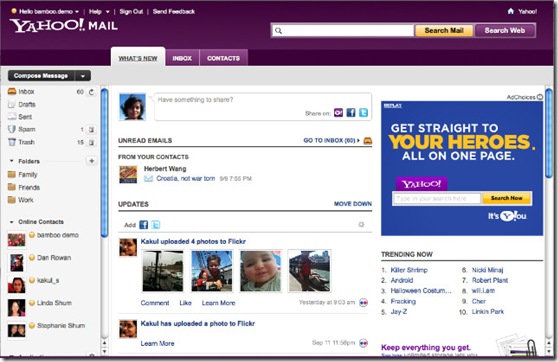Click the Yahoo home icon at top right
The width and height of the screenshot is (558, 362).
coord(511,11)
